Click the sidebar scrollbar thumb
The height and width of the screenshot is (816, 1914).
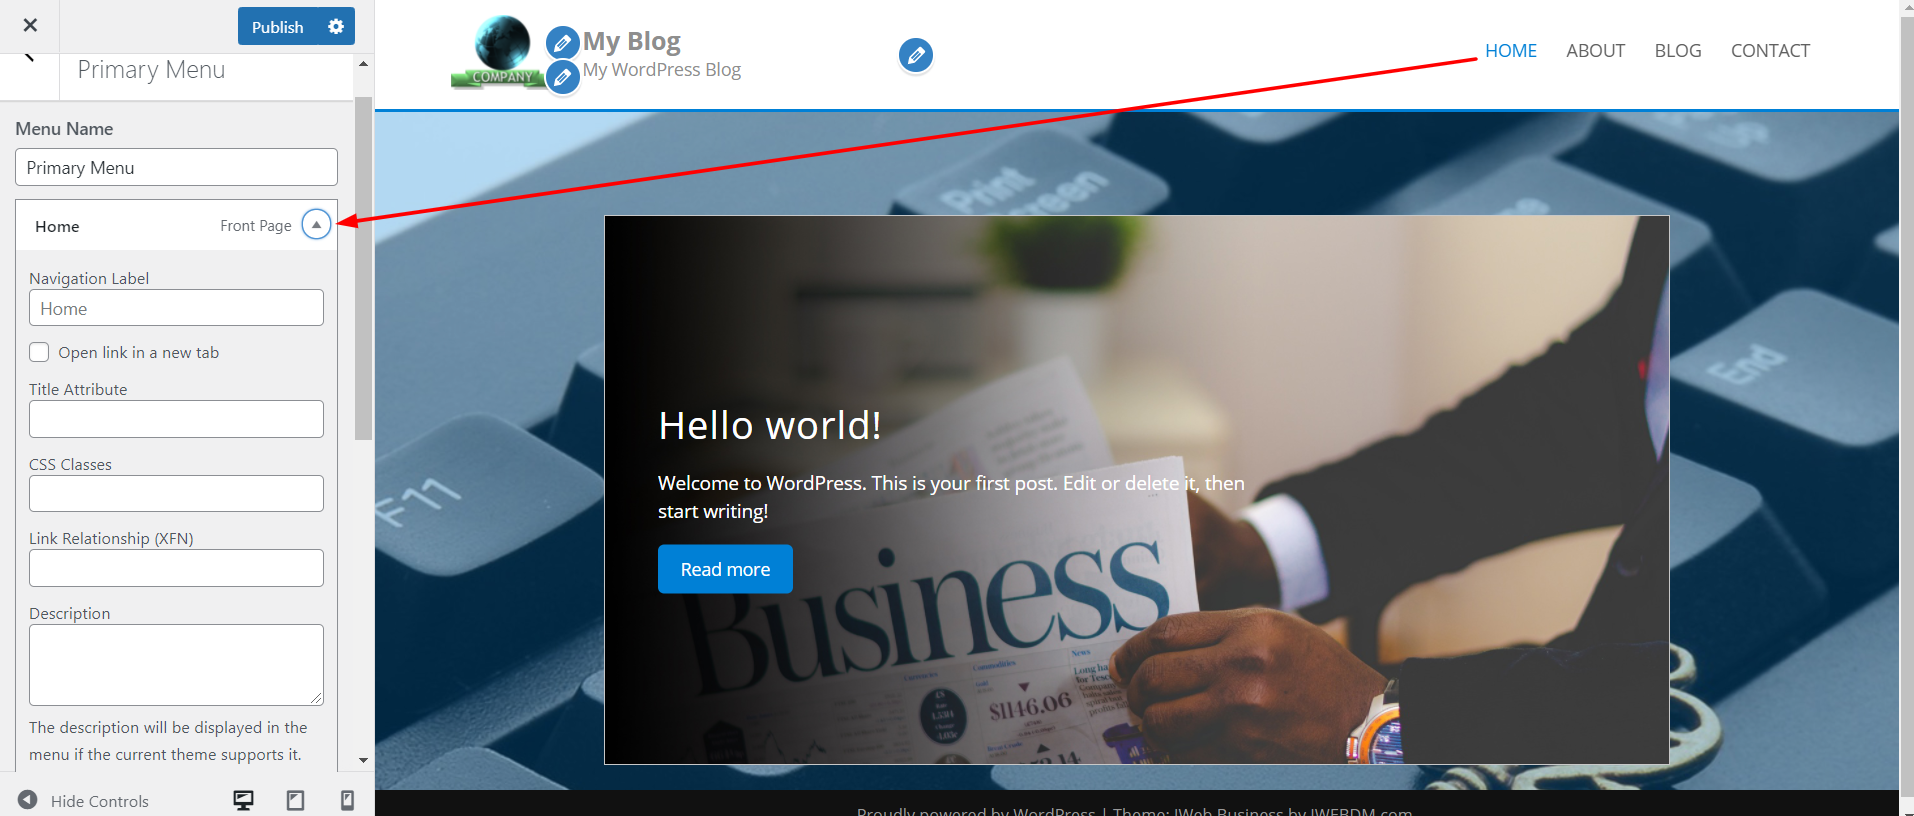pos(363,268)
